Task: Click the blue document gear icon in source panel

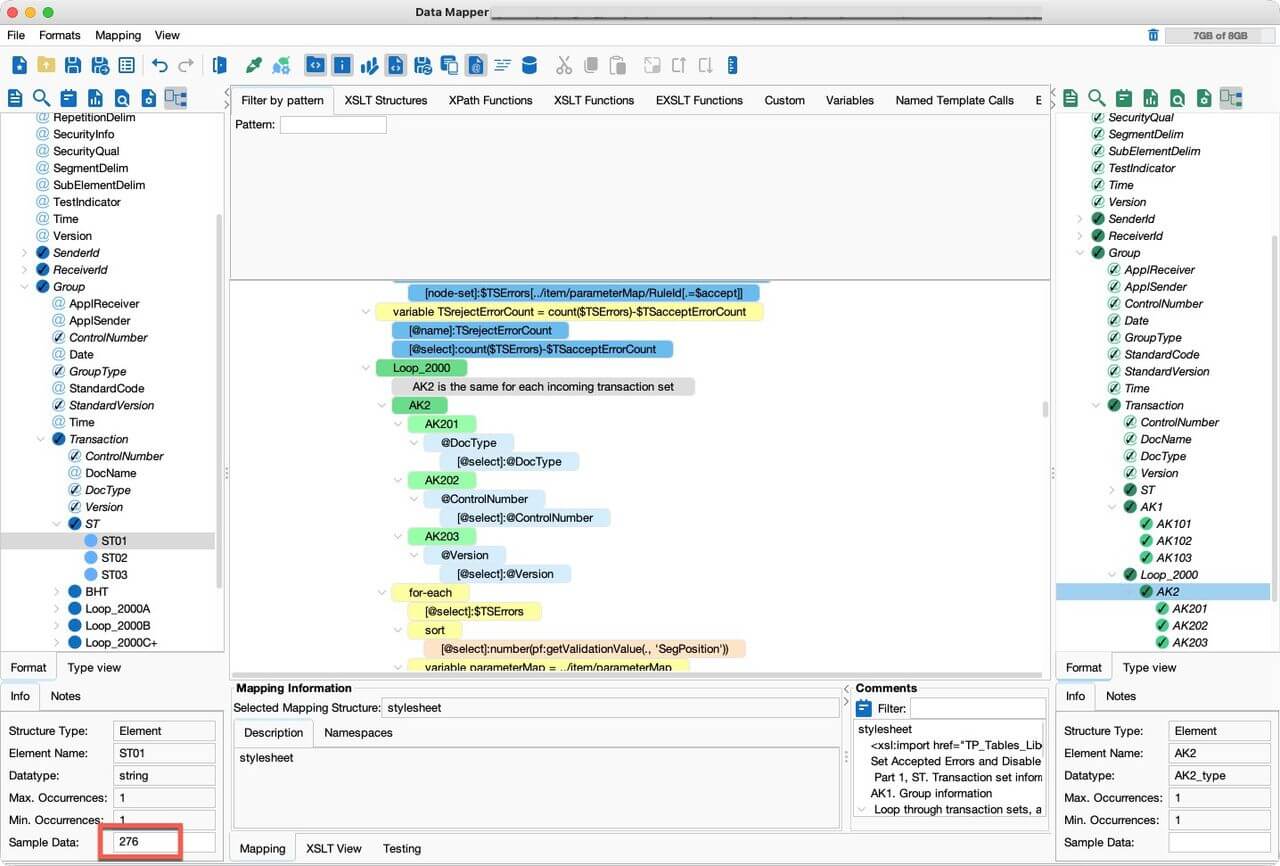Action: 148,98
